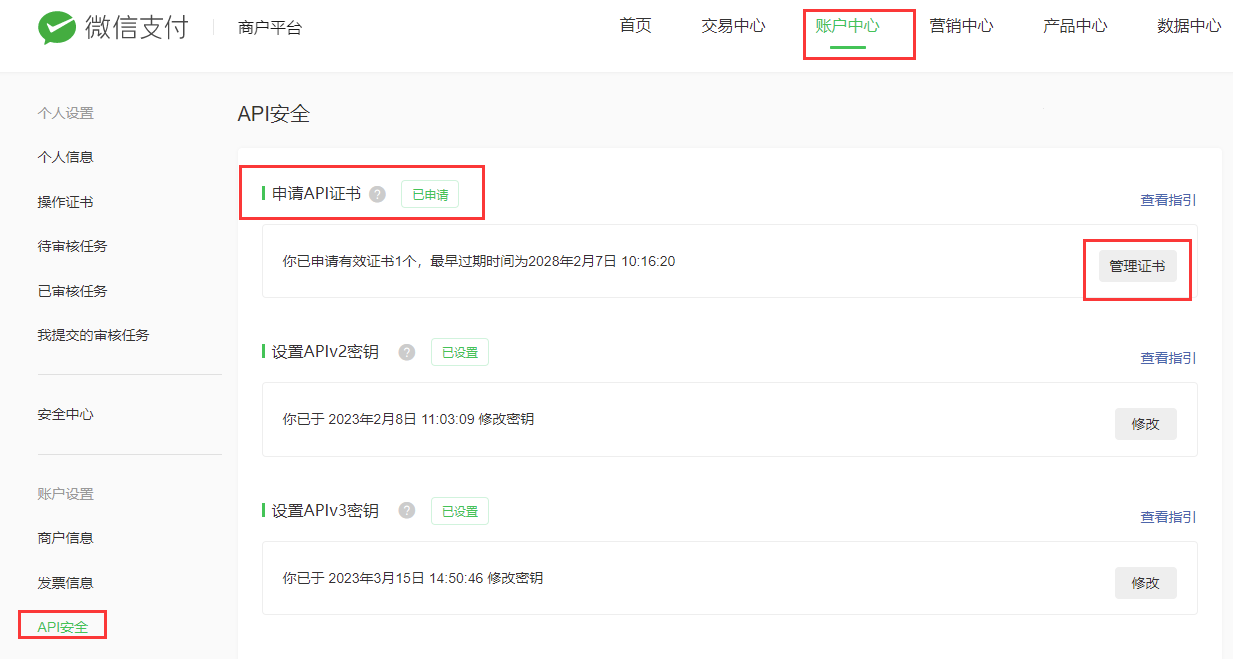Click help icon beside 设置APIv3密钥
Viewport: 1233px width, 659px height.
tap(407, 511)
